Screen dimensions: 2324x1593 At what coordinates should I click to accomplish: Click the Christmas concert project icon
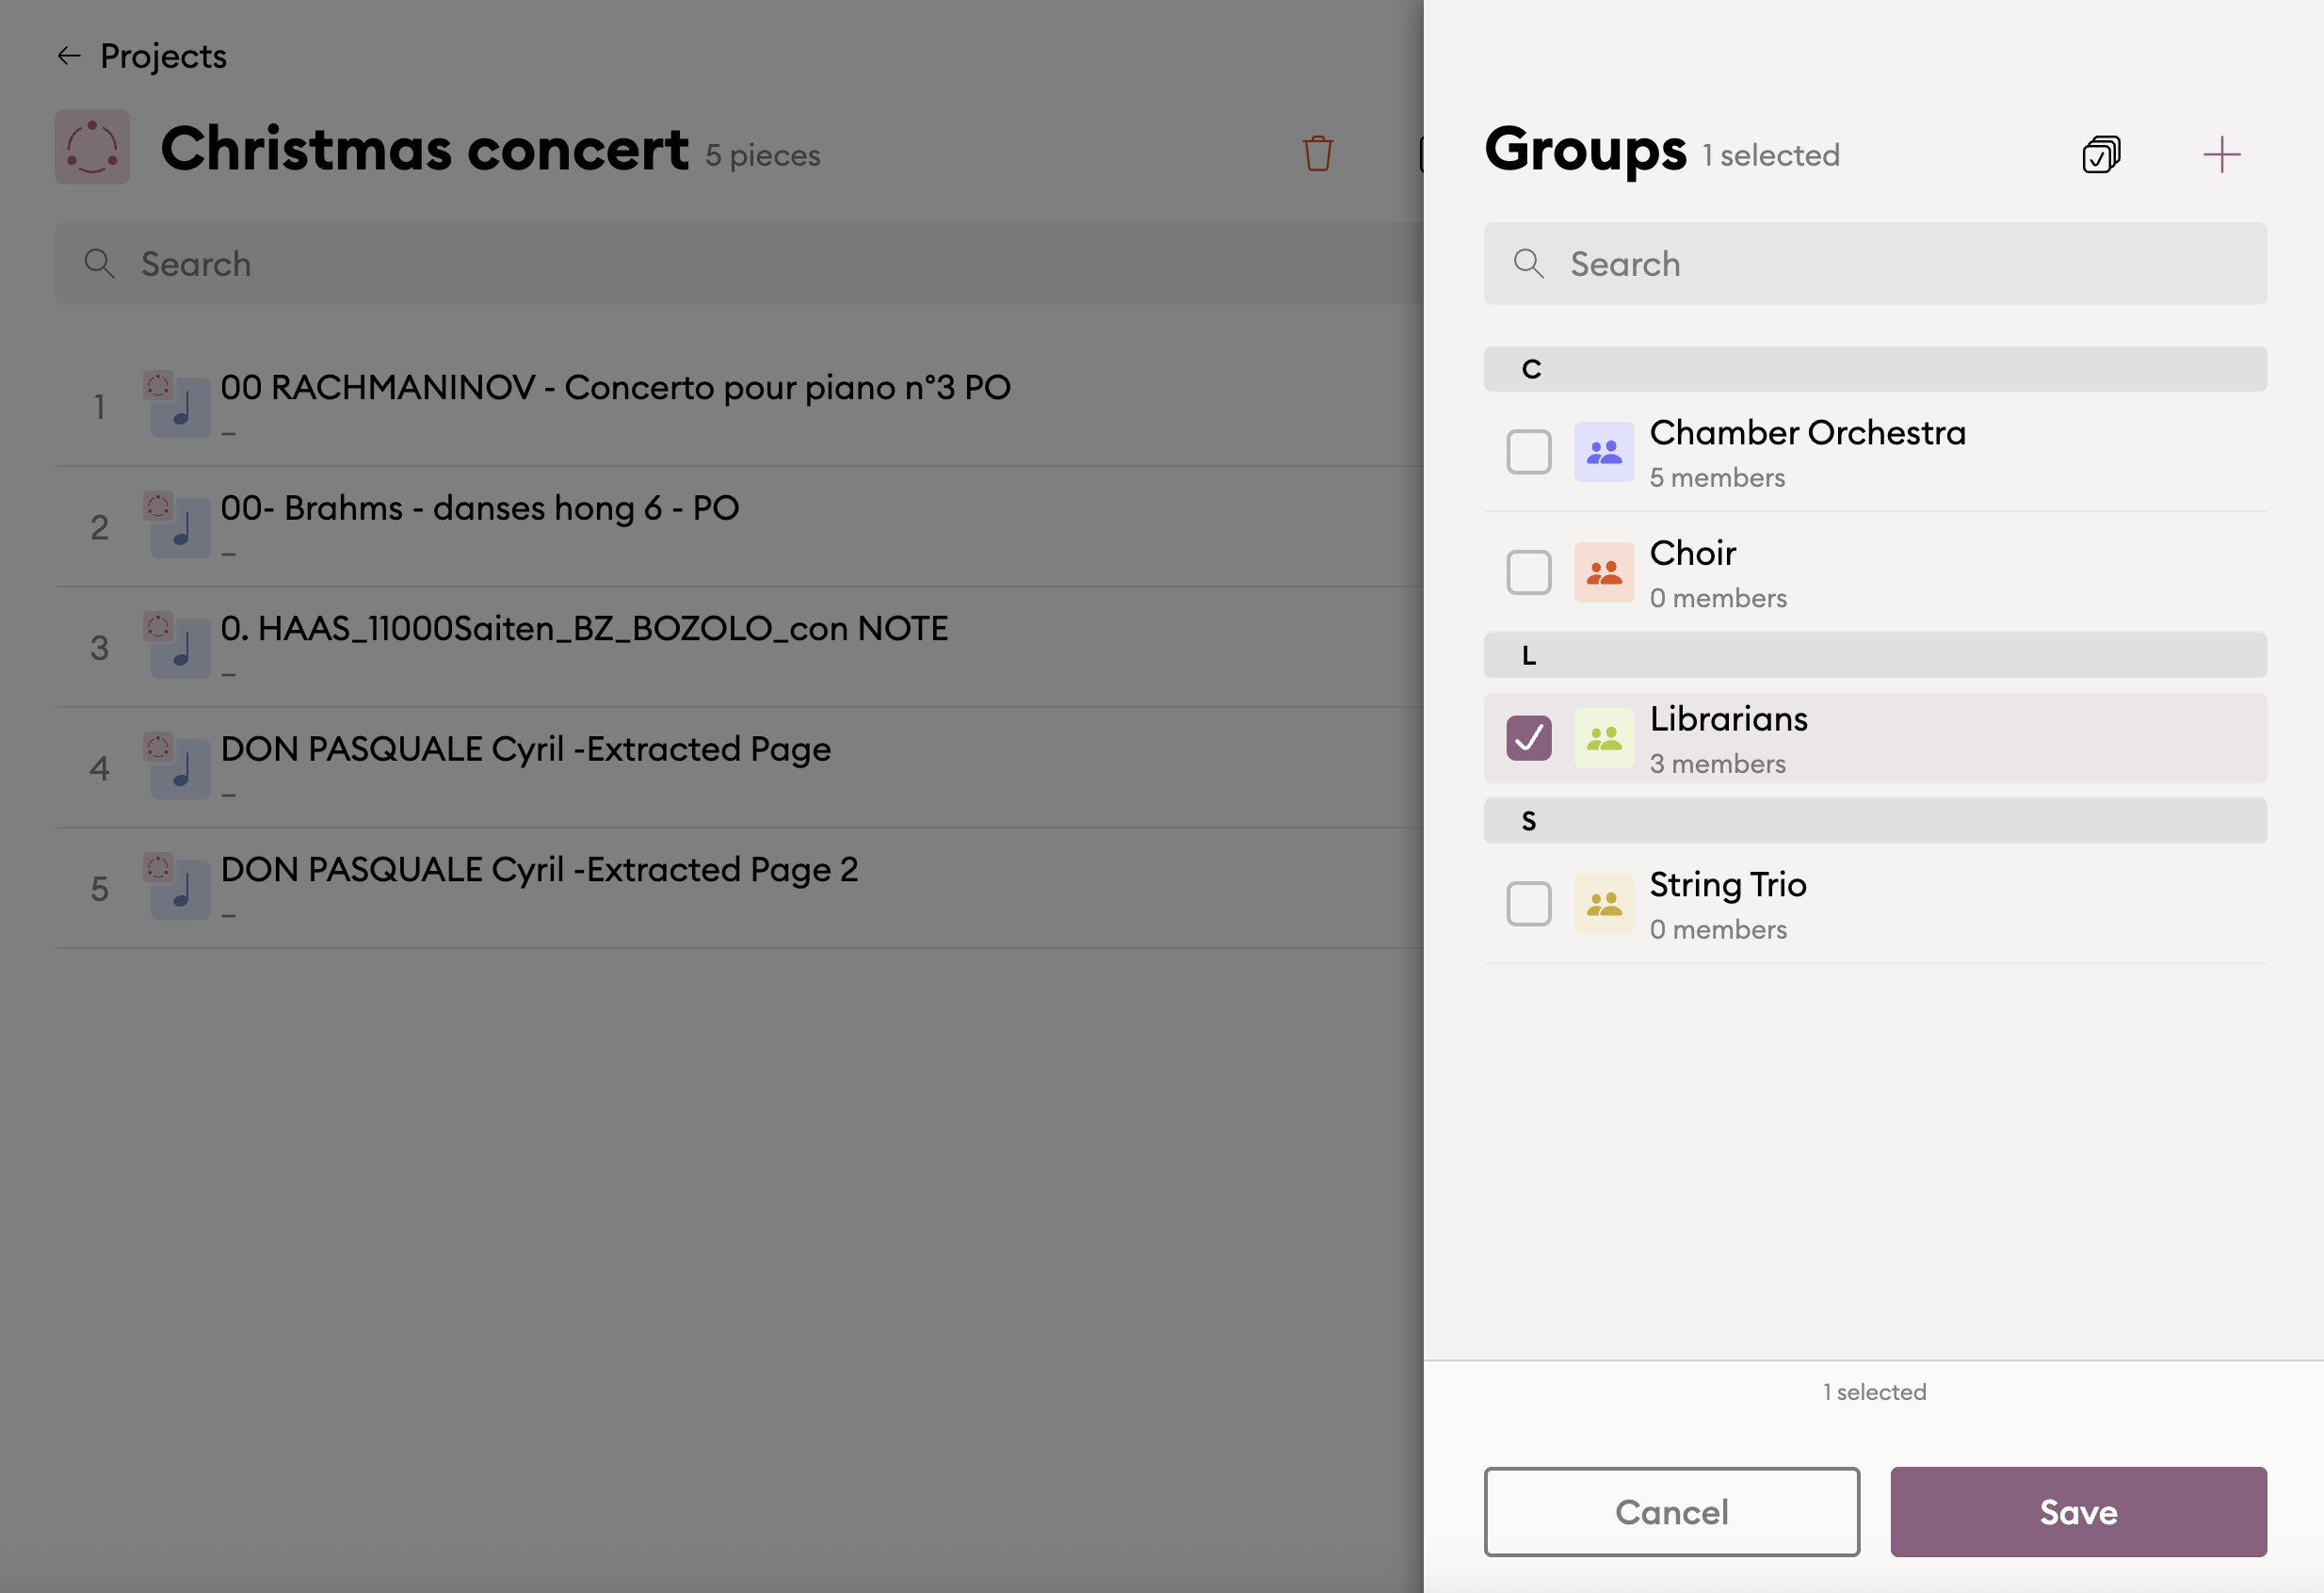[x=92, y=147]
